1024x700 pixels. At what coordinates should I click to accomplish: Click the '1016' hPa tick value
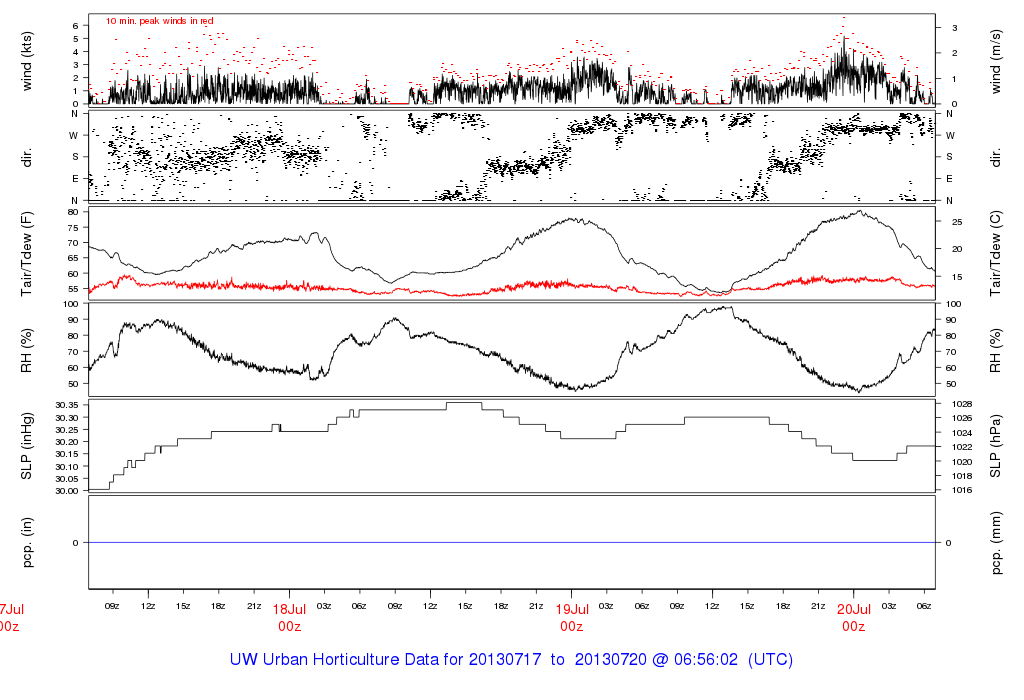[x=963, y=490]
